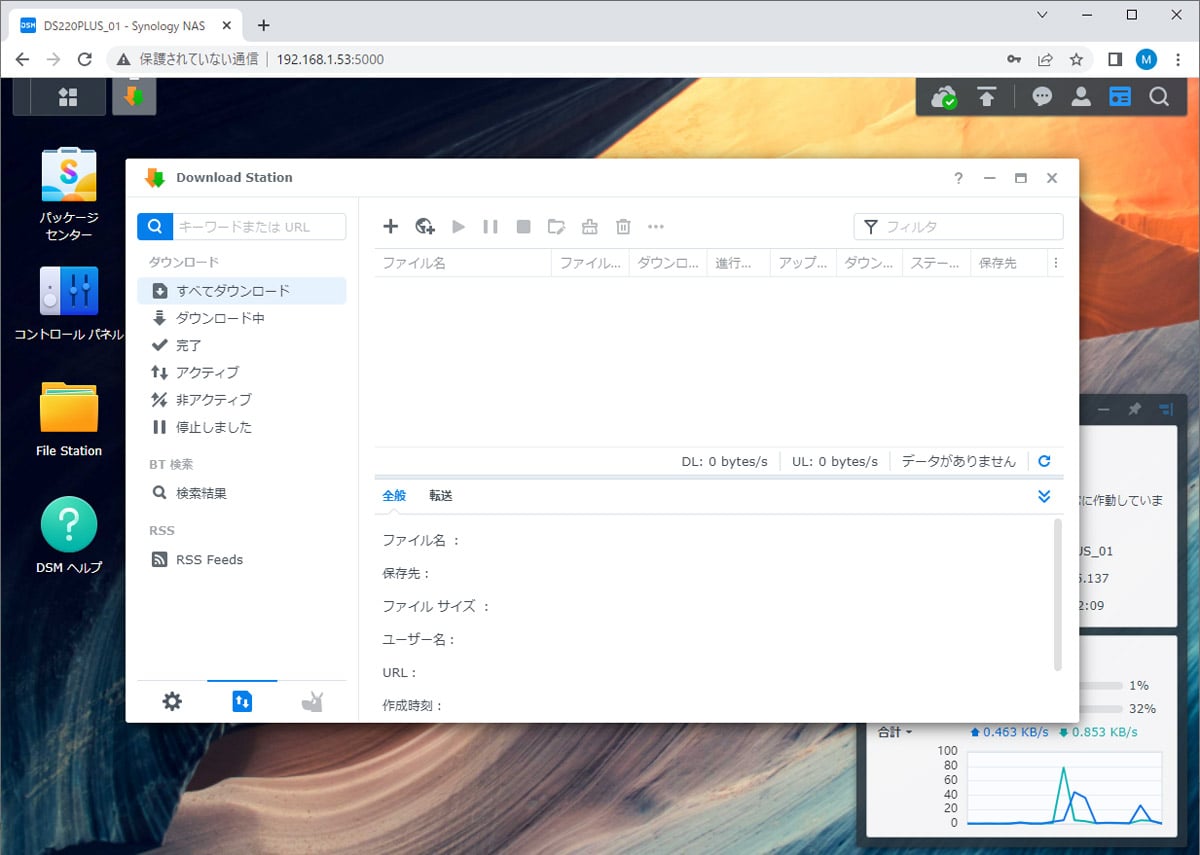This screenshot has width=1200, height=855.
Task: Delete the selected task with trash icon
Action: coord(623,227)
